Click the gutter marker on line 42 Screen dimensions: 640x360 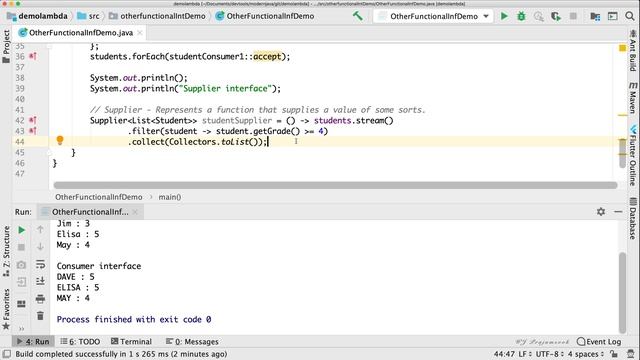(x=33, y=120)
